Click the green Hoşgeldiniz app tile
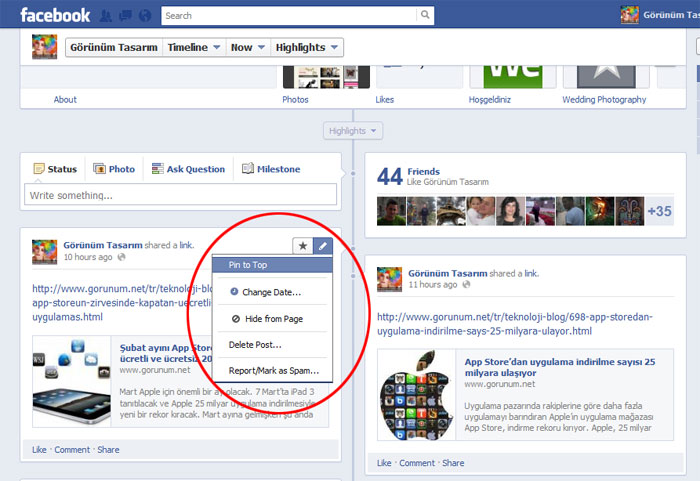Image resolution: width=700 pixels, height=481 pixels. pos(513,77)
